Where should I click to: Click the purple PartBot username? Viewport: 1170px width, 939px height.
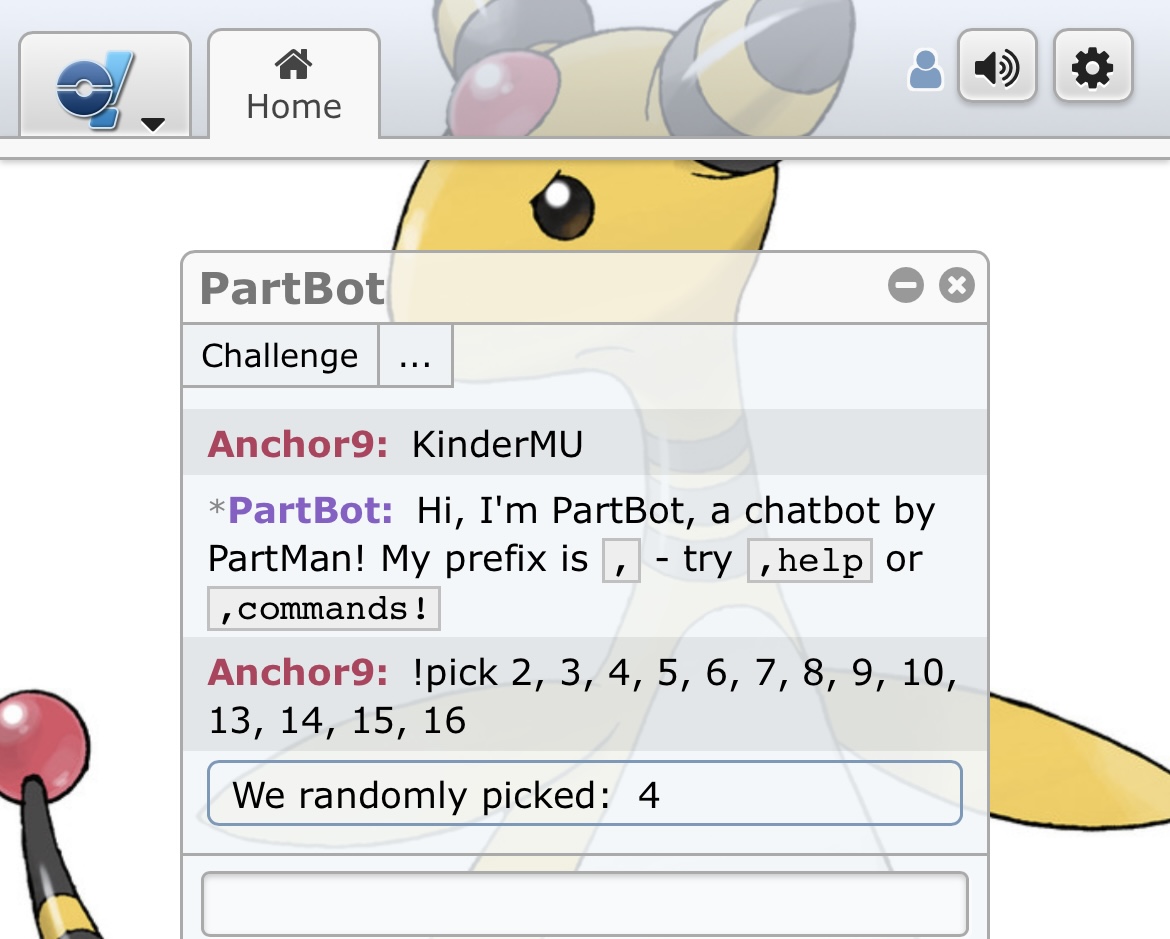(310, 511)
